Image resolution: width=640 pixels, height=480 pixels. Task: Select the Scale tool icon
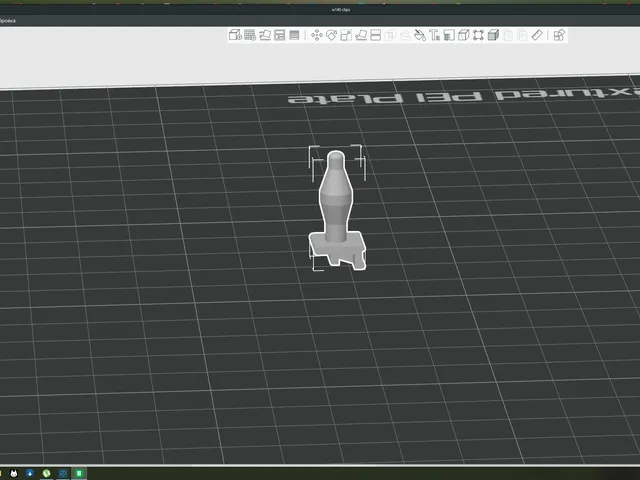(x=346, y=36)
